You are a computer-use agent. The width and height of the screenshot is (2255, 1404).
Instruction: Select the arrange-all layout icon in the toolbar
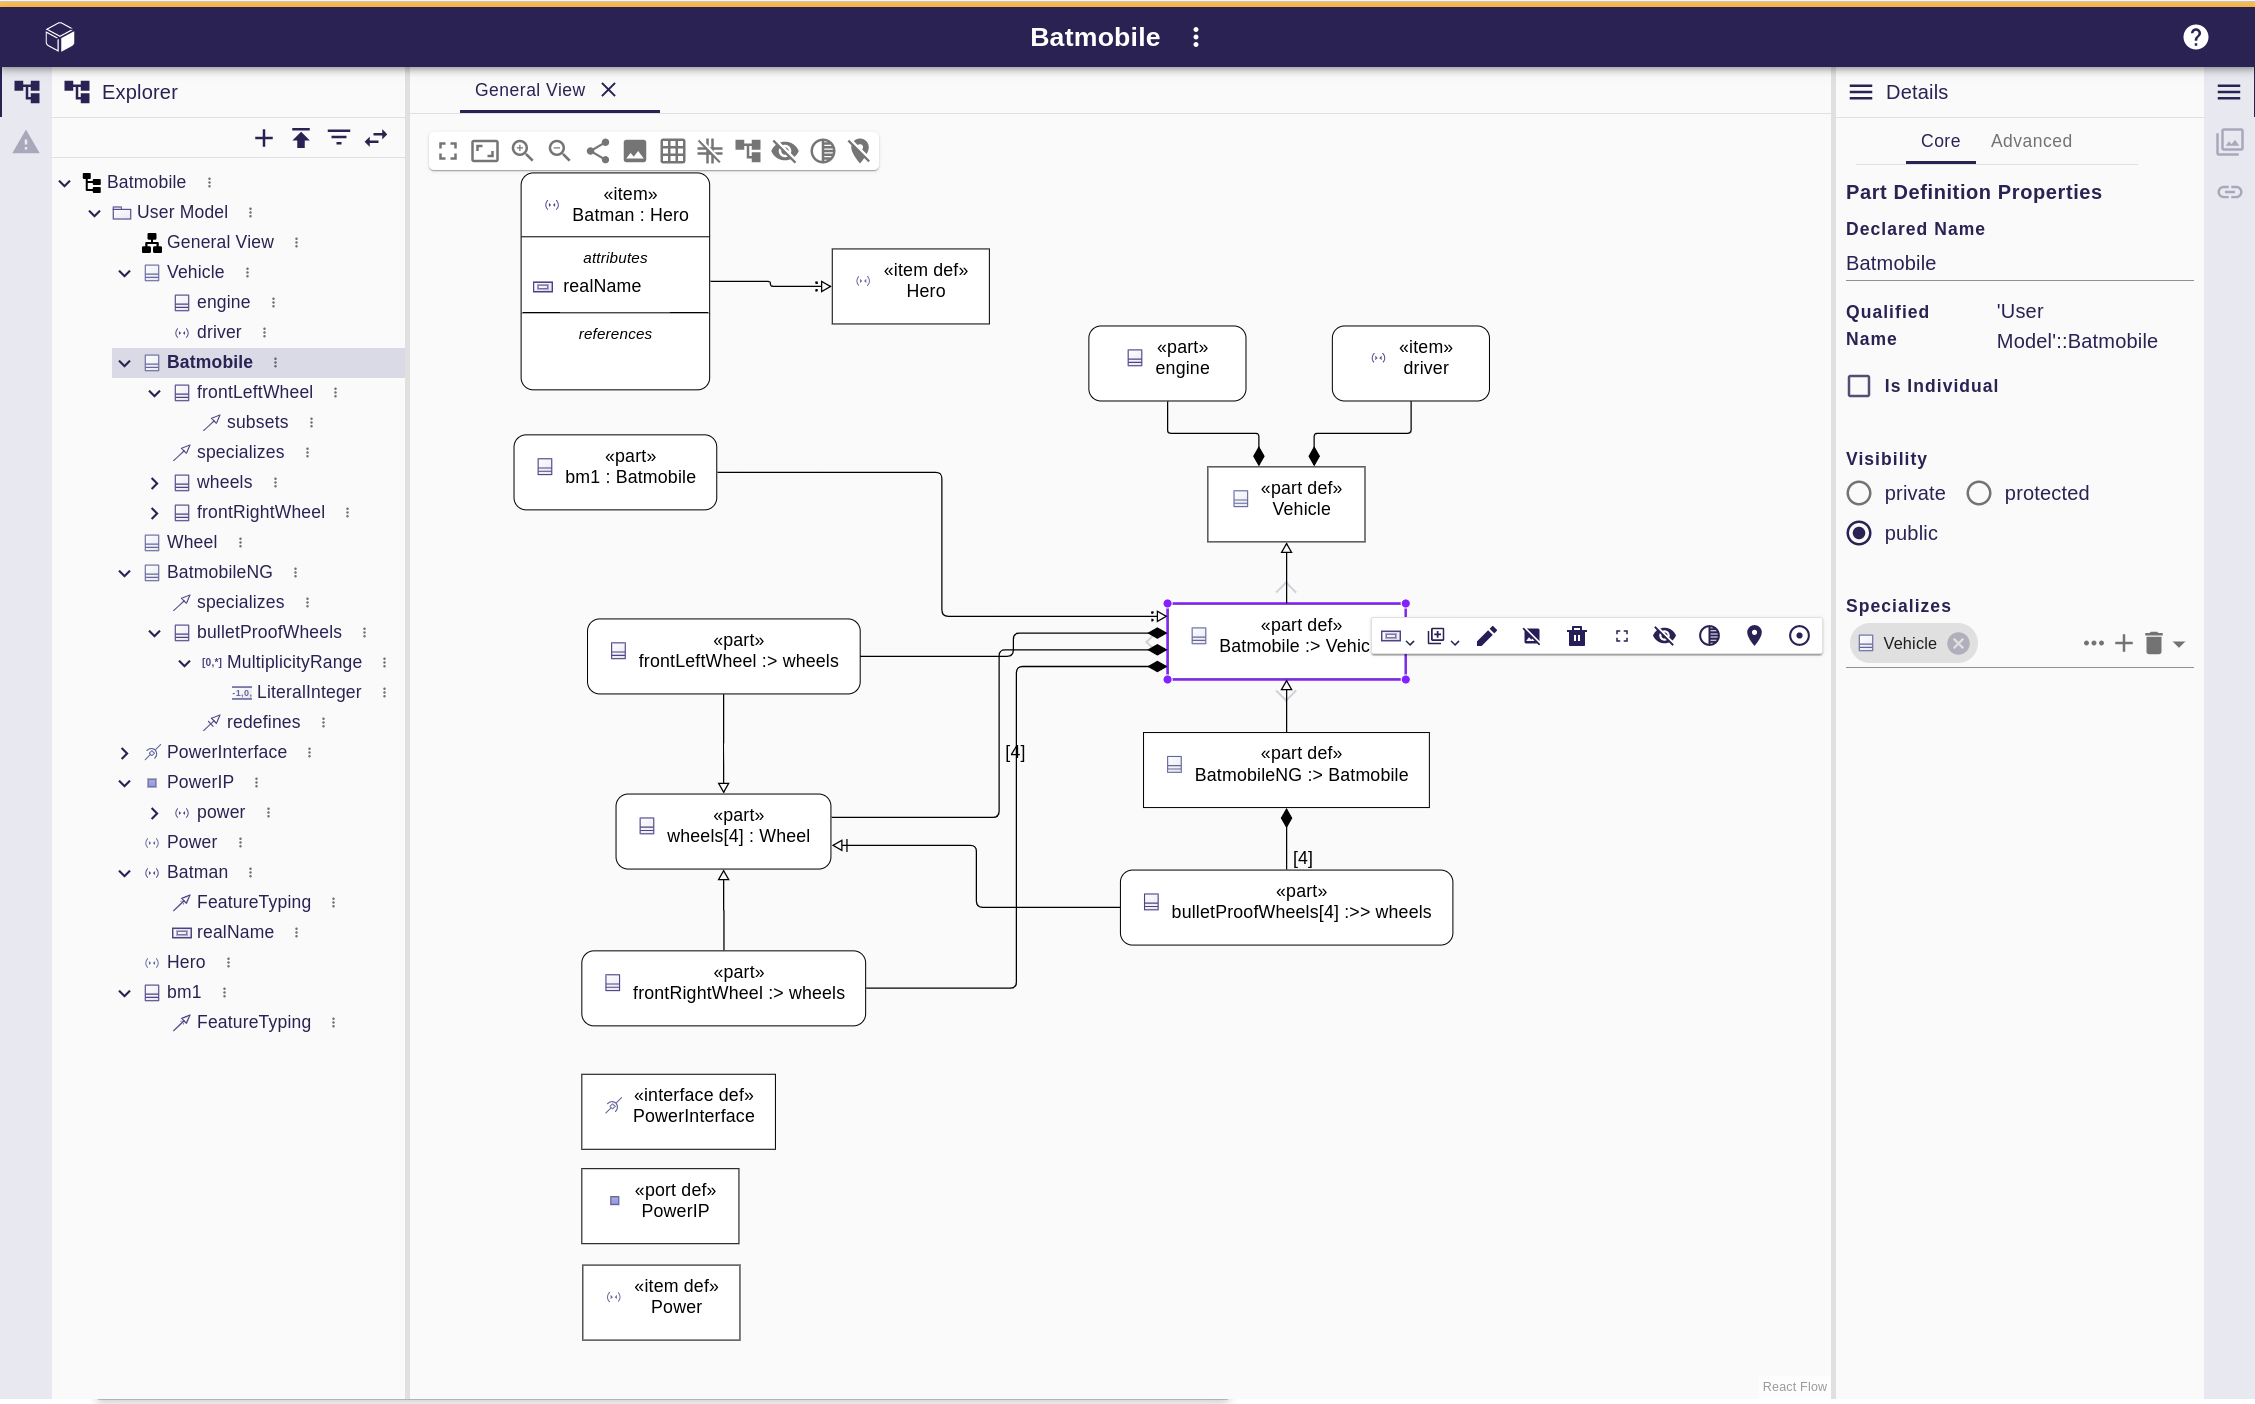tap(748, 151)
